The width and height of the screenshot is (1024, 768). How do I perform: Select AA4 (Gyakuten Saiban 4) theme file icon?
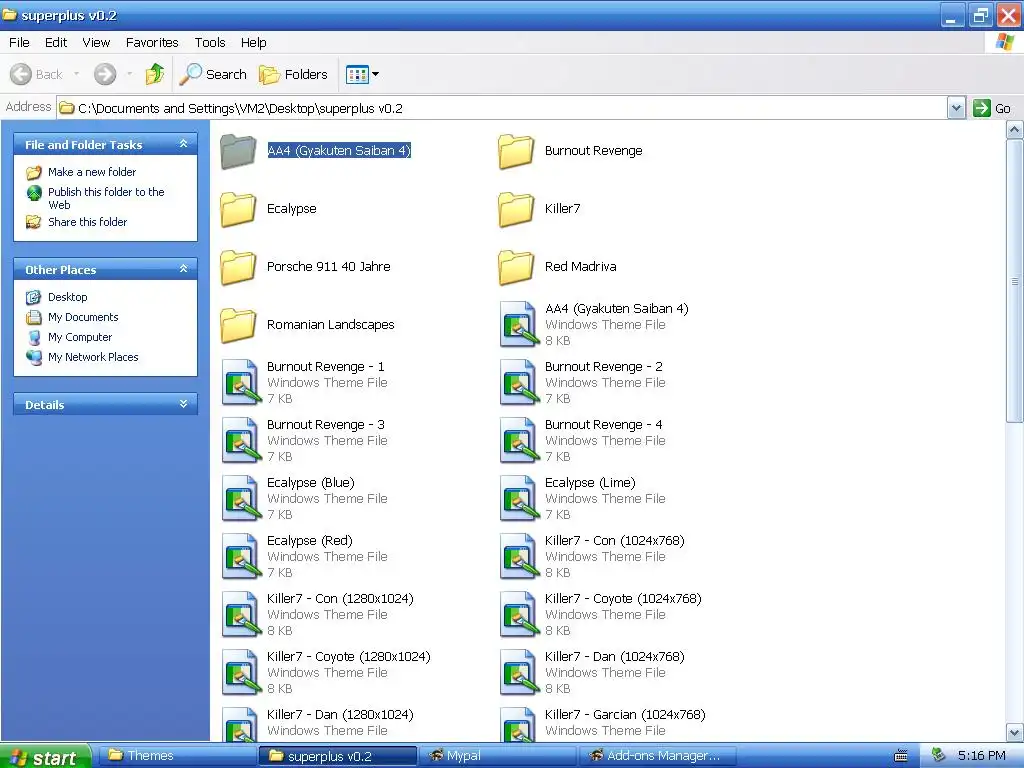click(x=519, y=324)
